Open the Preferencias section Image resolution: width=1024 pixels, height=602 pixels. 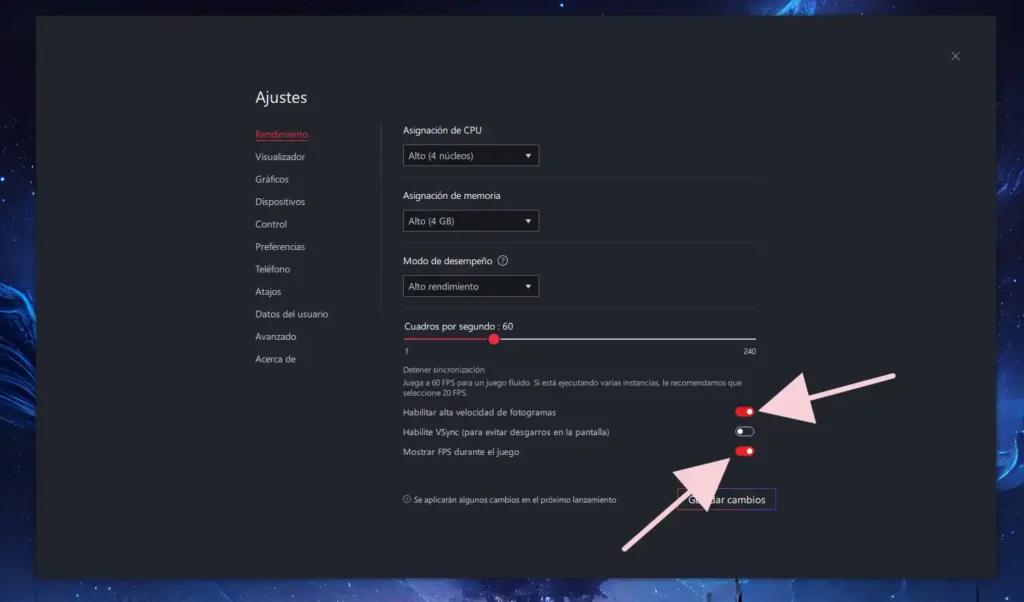(280, 247)
